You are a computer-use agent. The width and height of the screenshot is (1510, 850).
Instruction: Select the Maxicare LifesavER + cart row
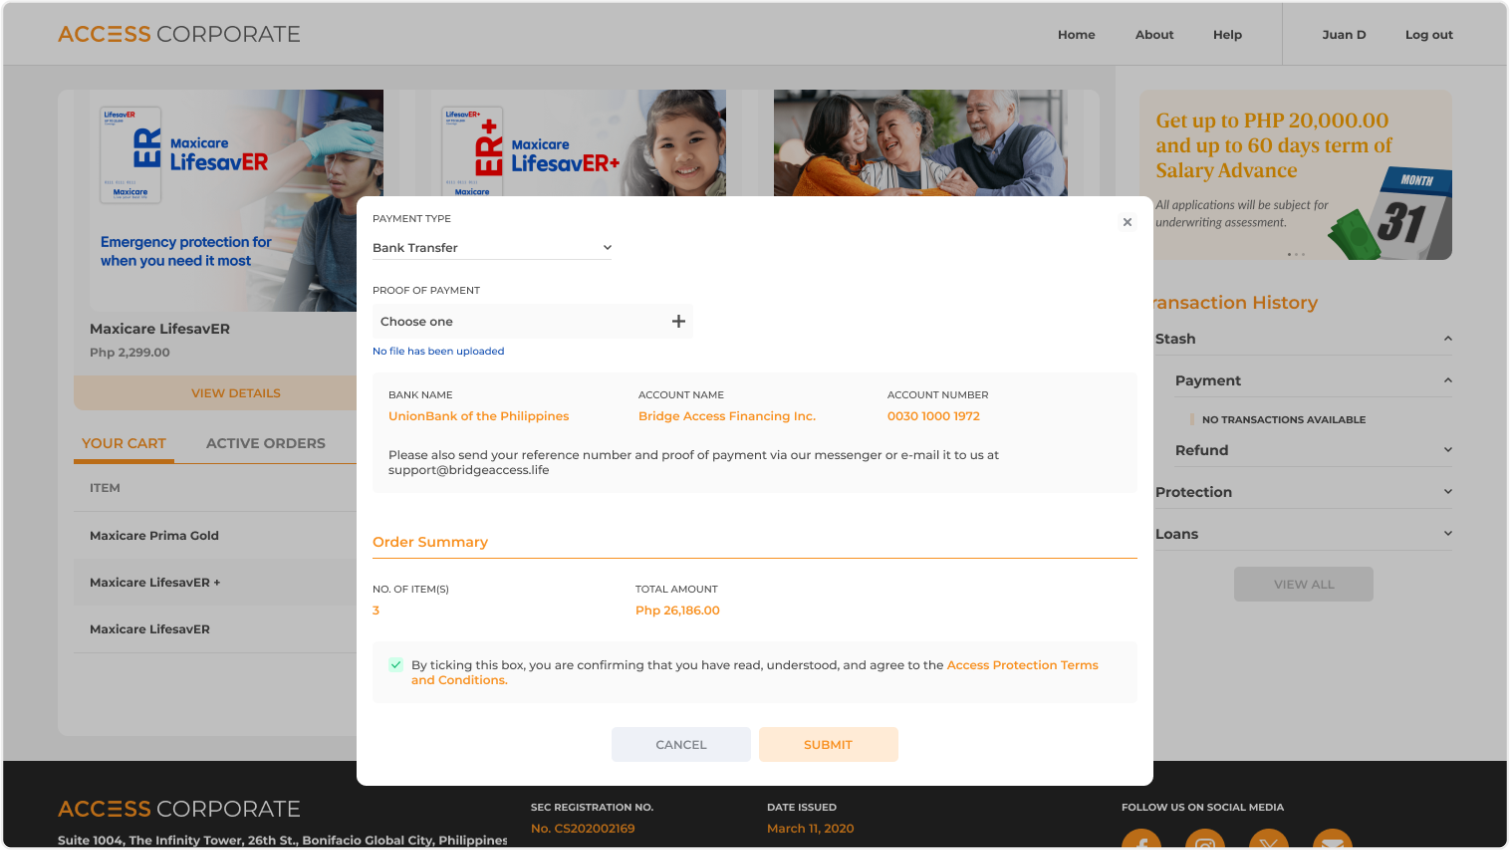click(215, 582)
